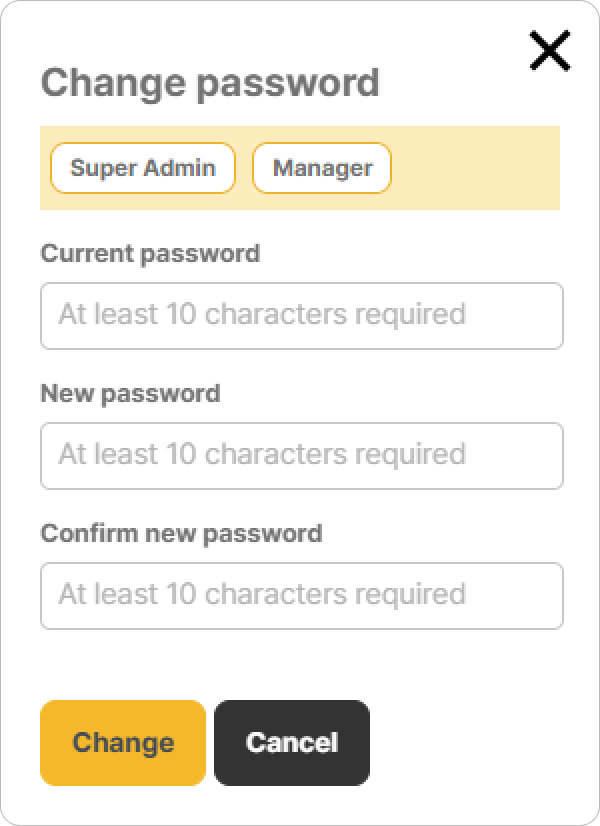Viewport: 600px width, 826px height.
Task: Click the New password label text
Action: [130, 393]
